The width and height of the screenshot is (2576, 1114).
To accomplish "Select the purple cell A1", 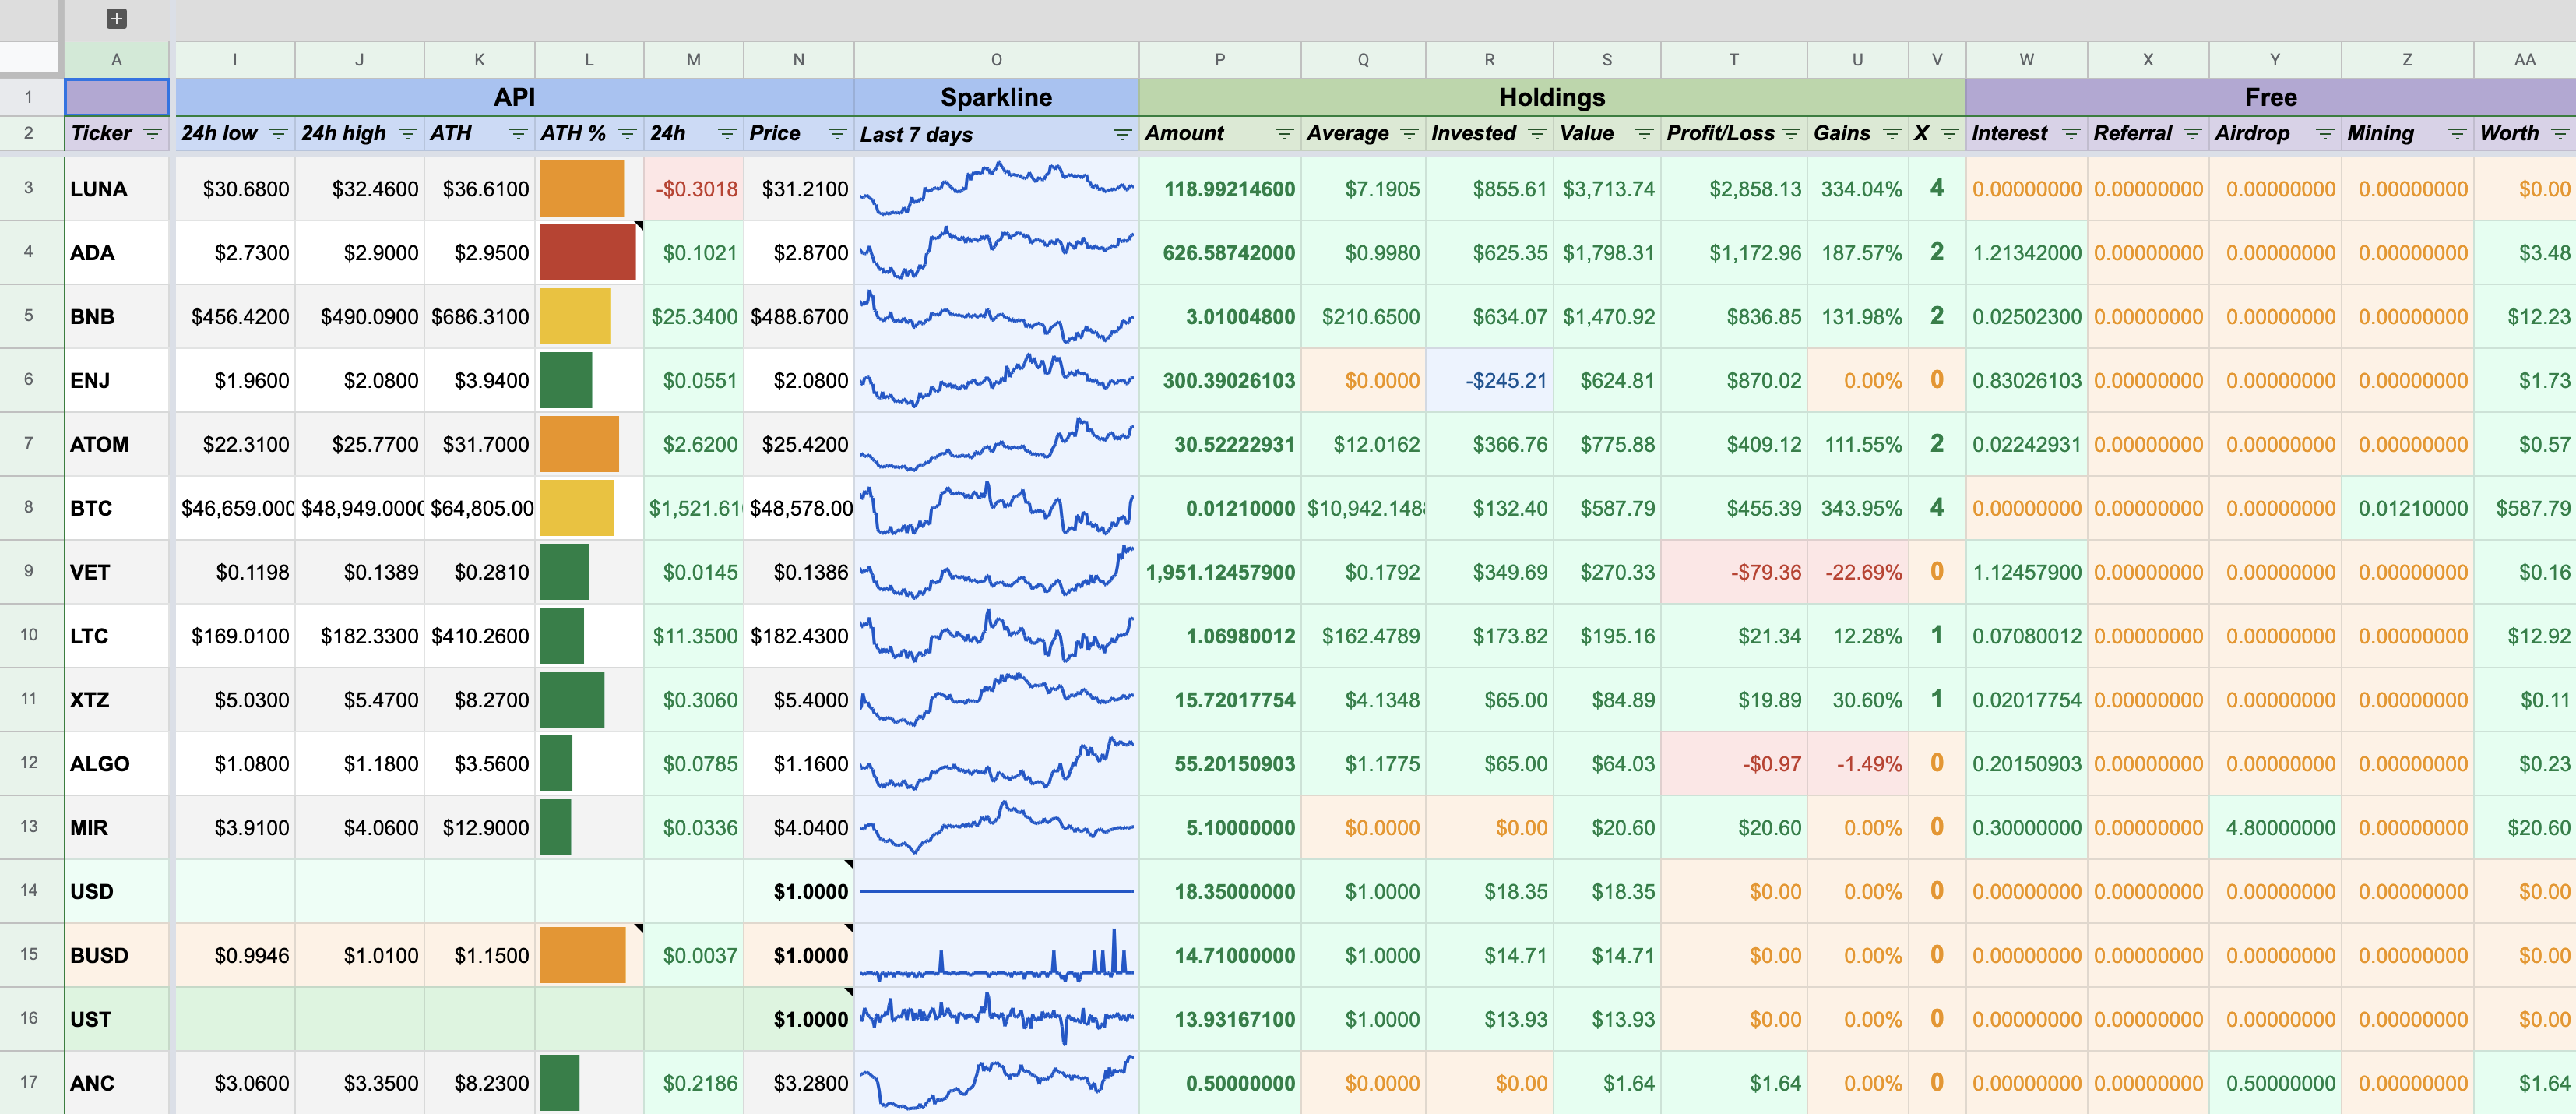I will pyautogui.click(x=116, y=97).
